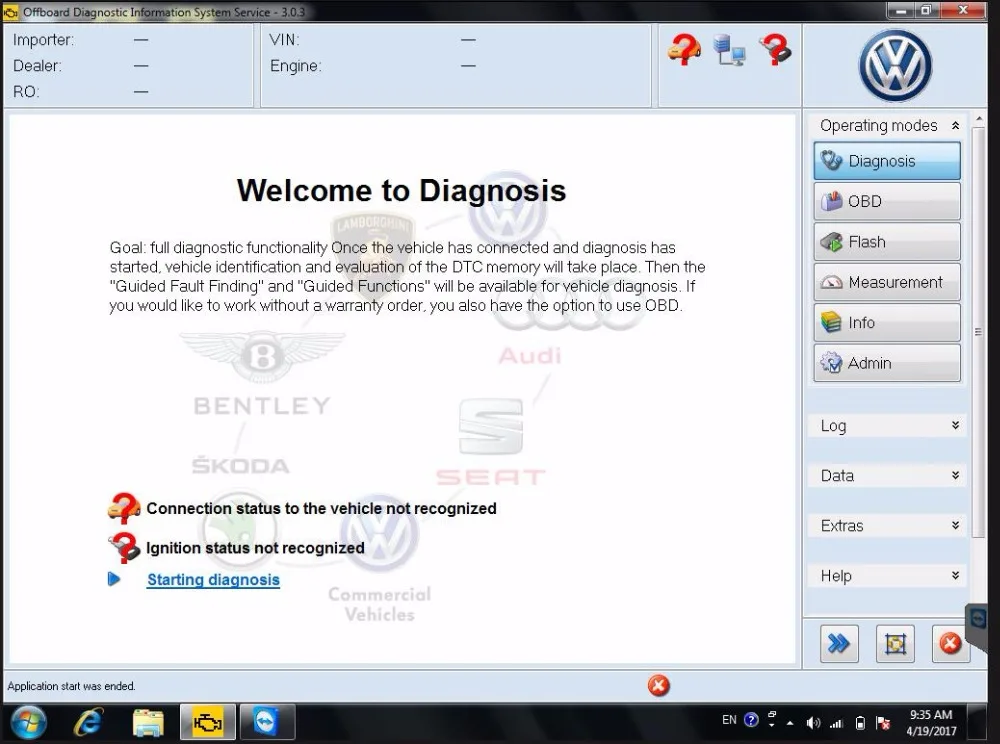Click the "Connection status to the vehicle not recognized" text
Viewport: 1000px width, 744px height.
321,508
